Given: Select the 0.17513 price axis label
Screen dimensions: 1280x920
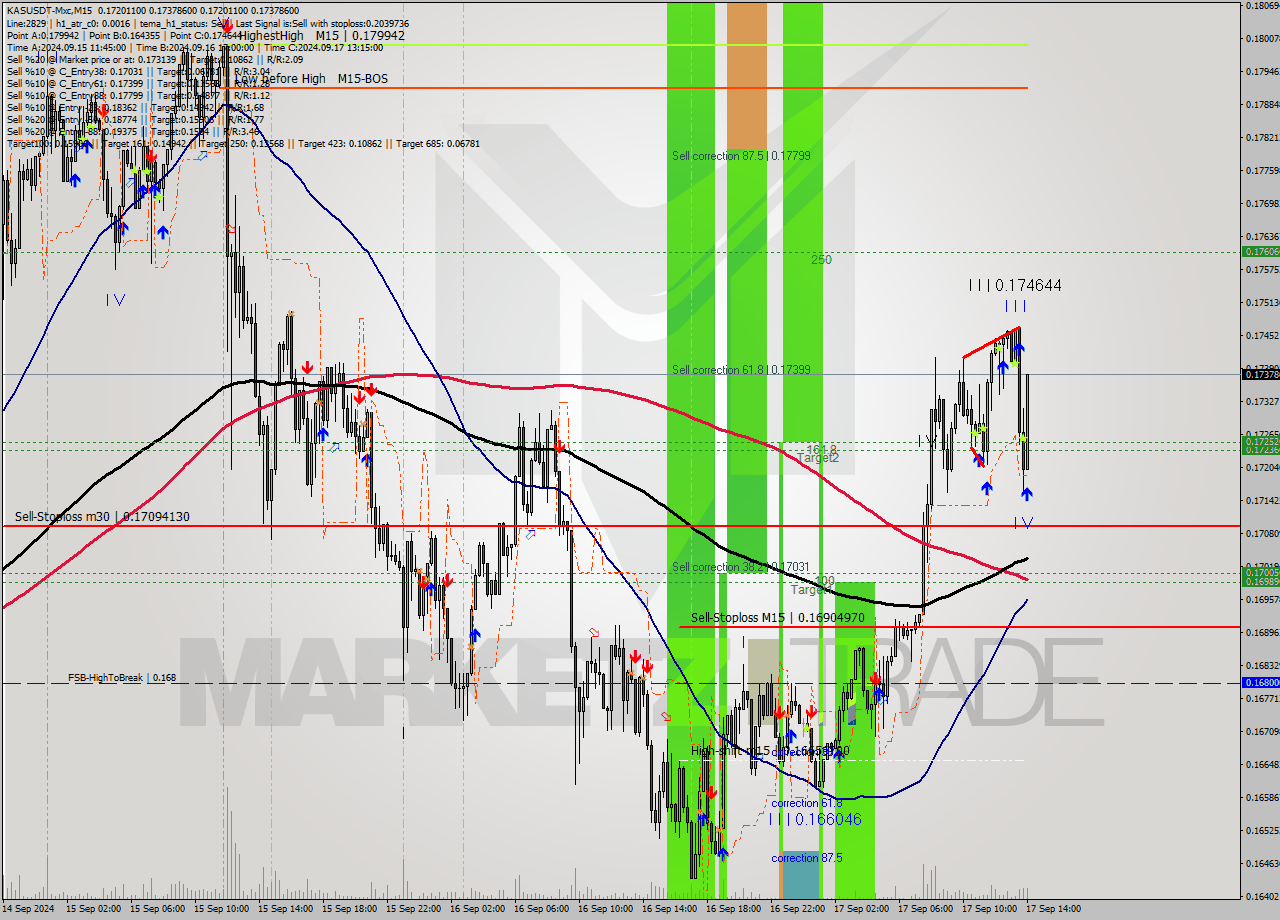Looking at the screenshot, I should click(x=1261, y=302).
